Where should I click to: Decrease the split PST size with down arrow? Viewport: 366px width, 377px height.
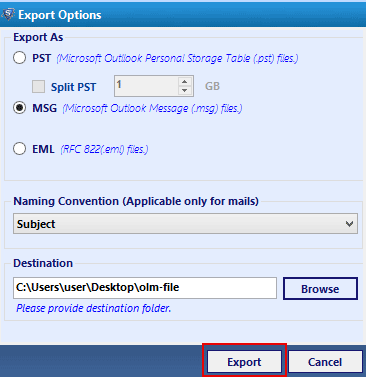(x=185, y=90)
